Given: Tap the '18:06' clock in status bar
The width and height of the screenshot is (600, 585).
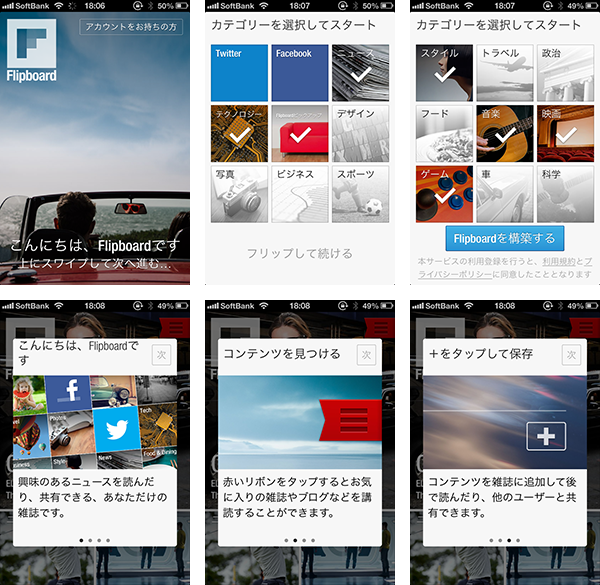Looking at the screenshot, I should 95,6.
